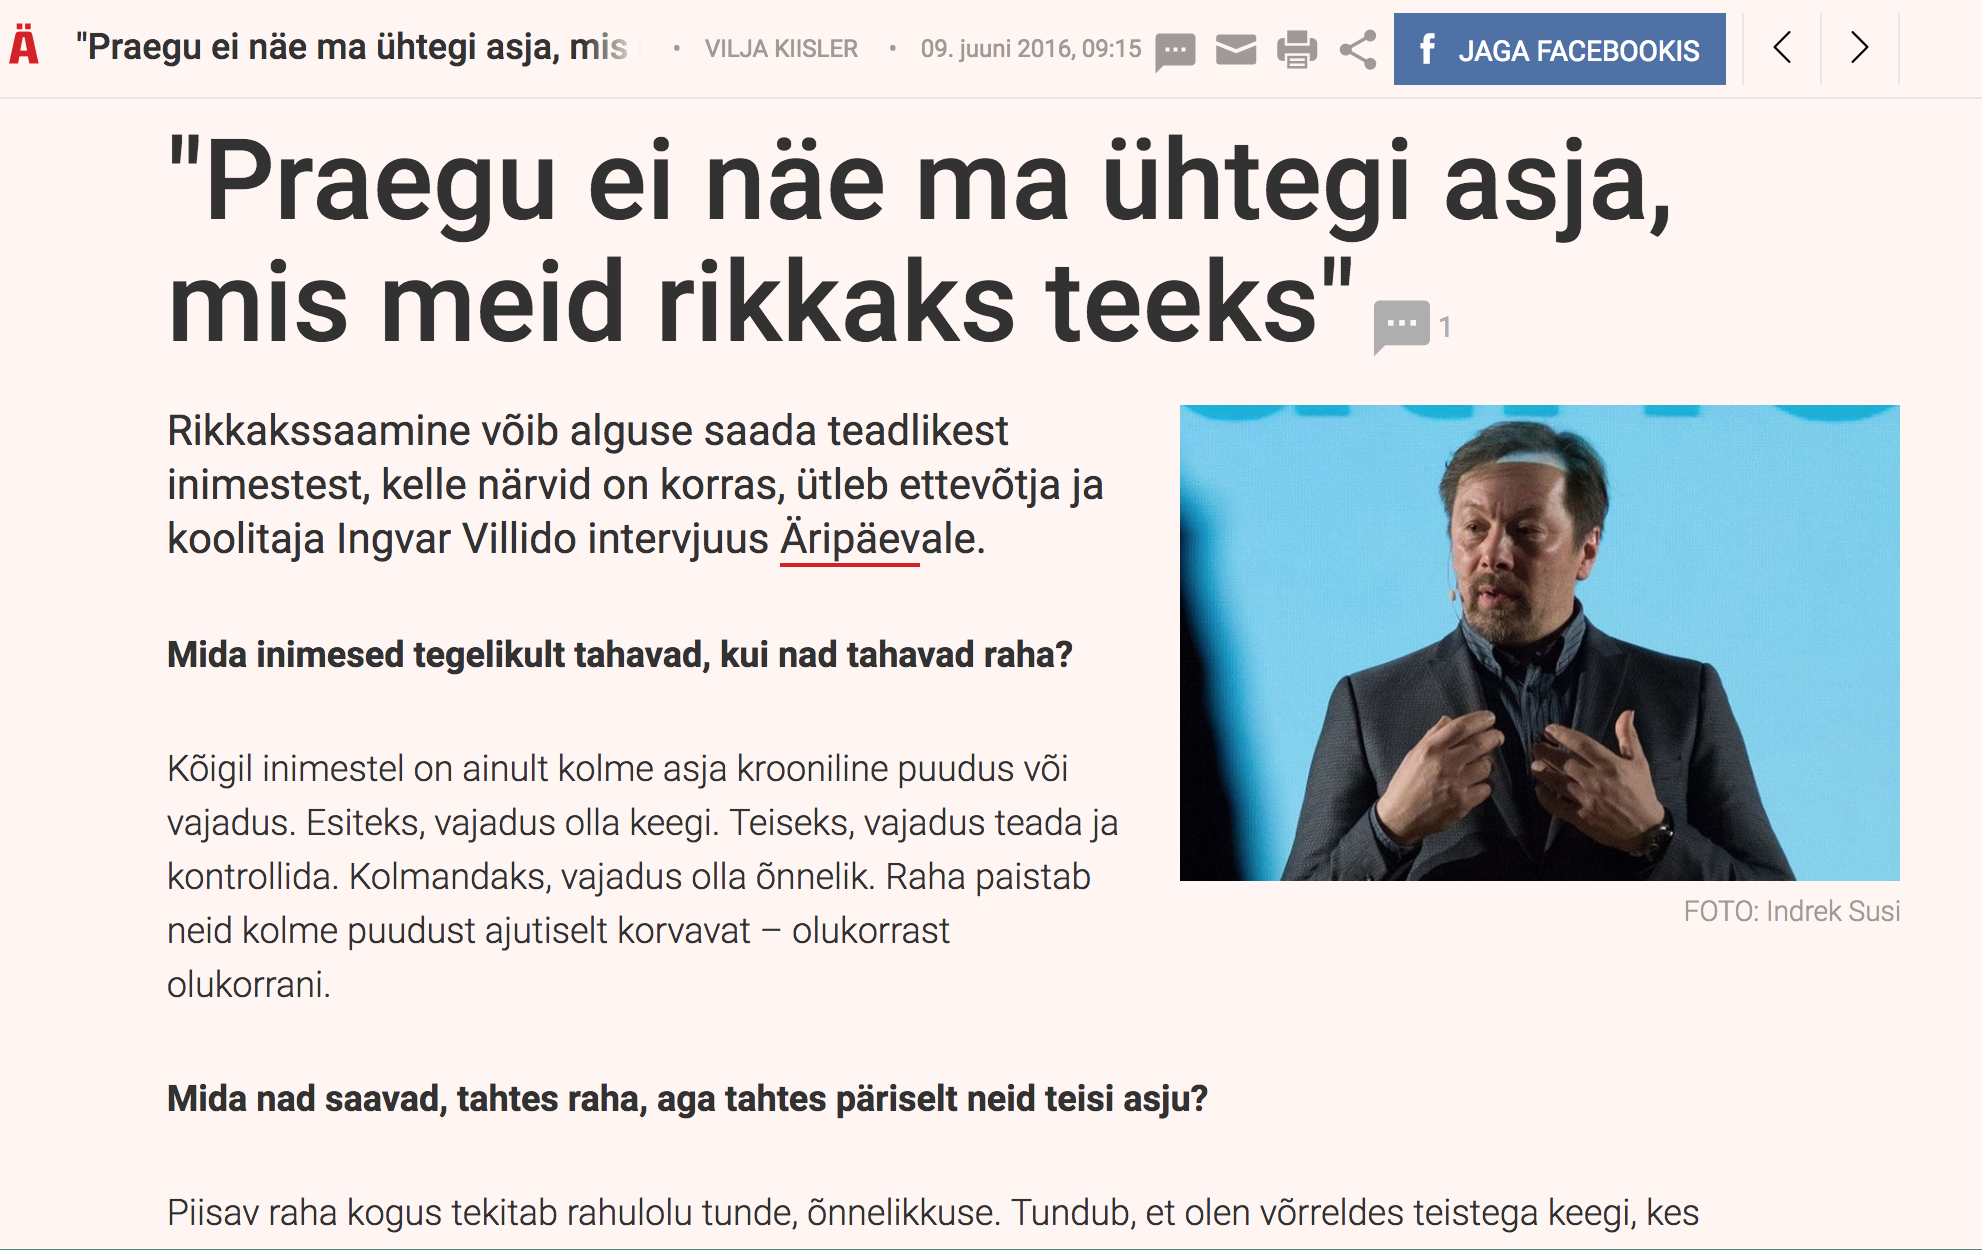The height and width of the screenshot is (1250, 1982).
Task: Open author VILJA KIISLER link
Action: click(x=781, y=49)
